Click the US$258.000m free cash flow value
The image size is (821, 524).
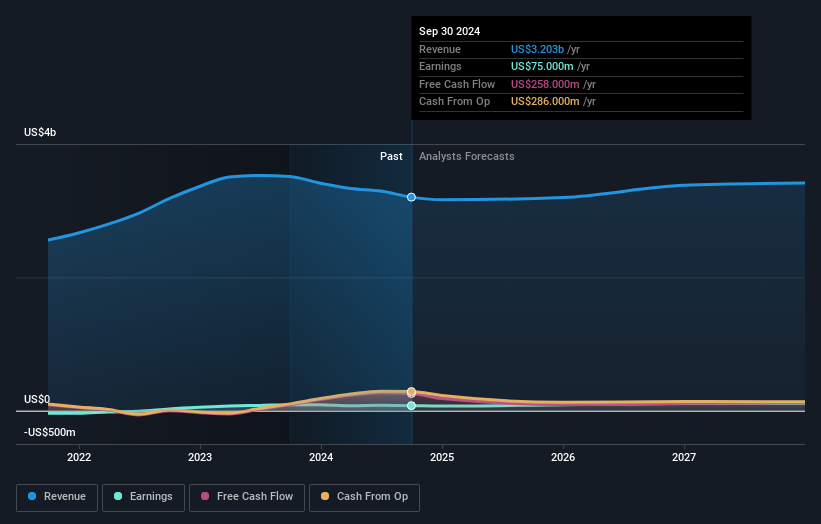545,84
